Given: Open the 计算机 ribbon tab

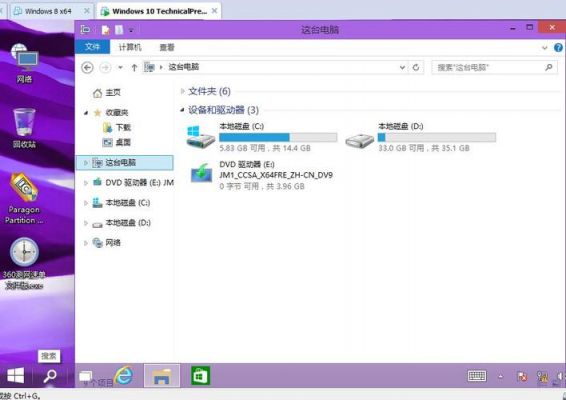Looking at the screenshot, I should point(130,47).
